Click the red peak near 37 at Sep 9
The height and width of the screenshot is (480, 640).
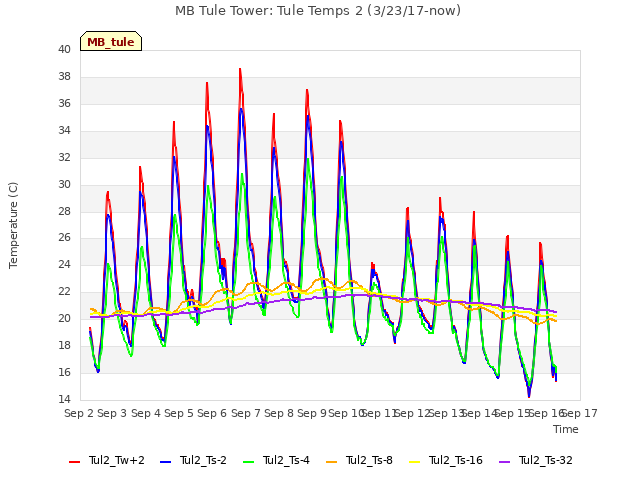[307, 90]
